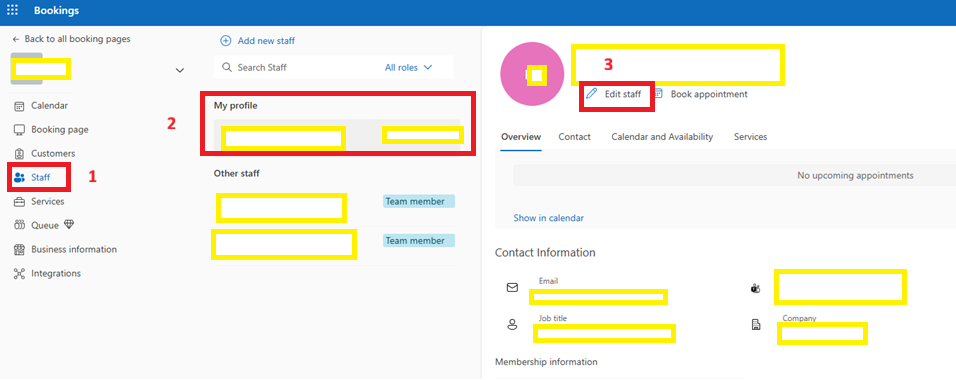Image resolution: width=956 pixels, height=380 pixels.
Task: Click the Staff people icon
Action: (x=19, y=177)
